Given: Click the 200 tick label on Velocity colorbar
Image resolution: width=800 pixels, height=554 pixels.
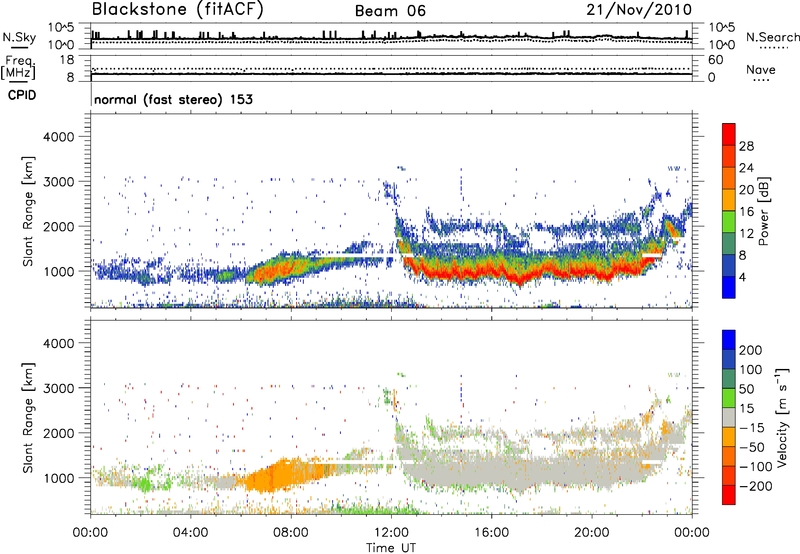Looking at the screenshot, I should point(751,350).
